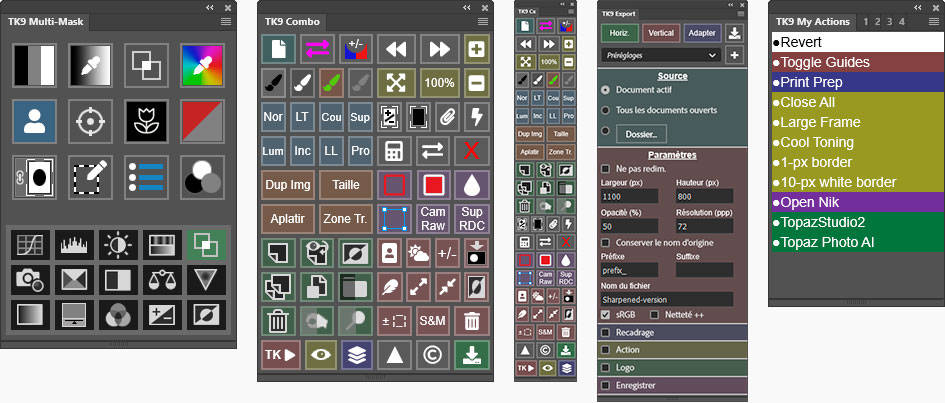Click the calculator icon in TK9 Combo

pos(393,151)
